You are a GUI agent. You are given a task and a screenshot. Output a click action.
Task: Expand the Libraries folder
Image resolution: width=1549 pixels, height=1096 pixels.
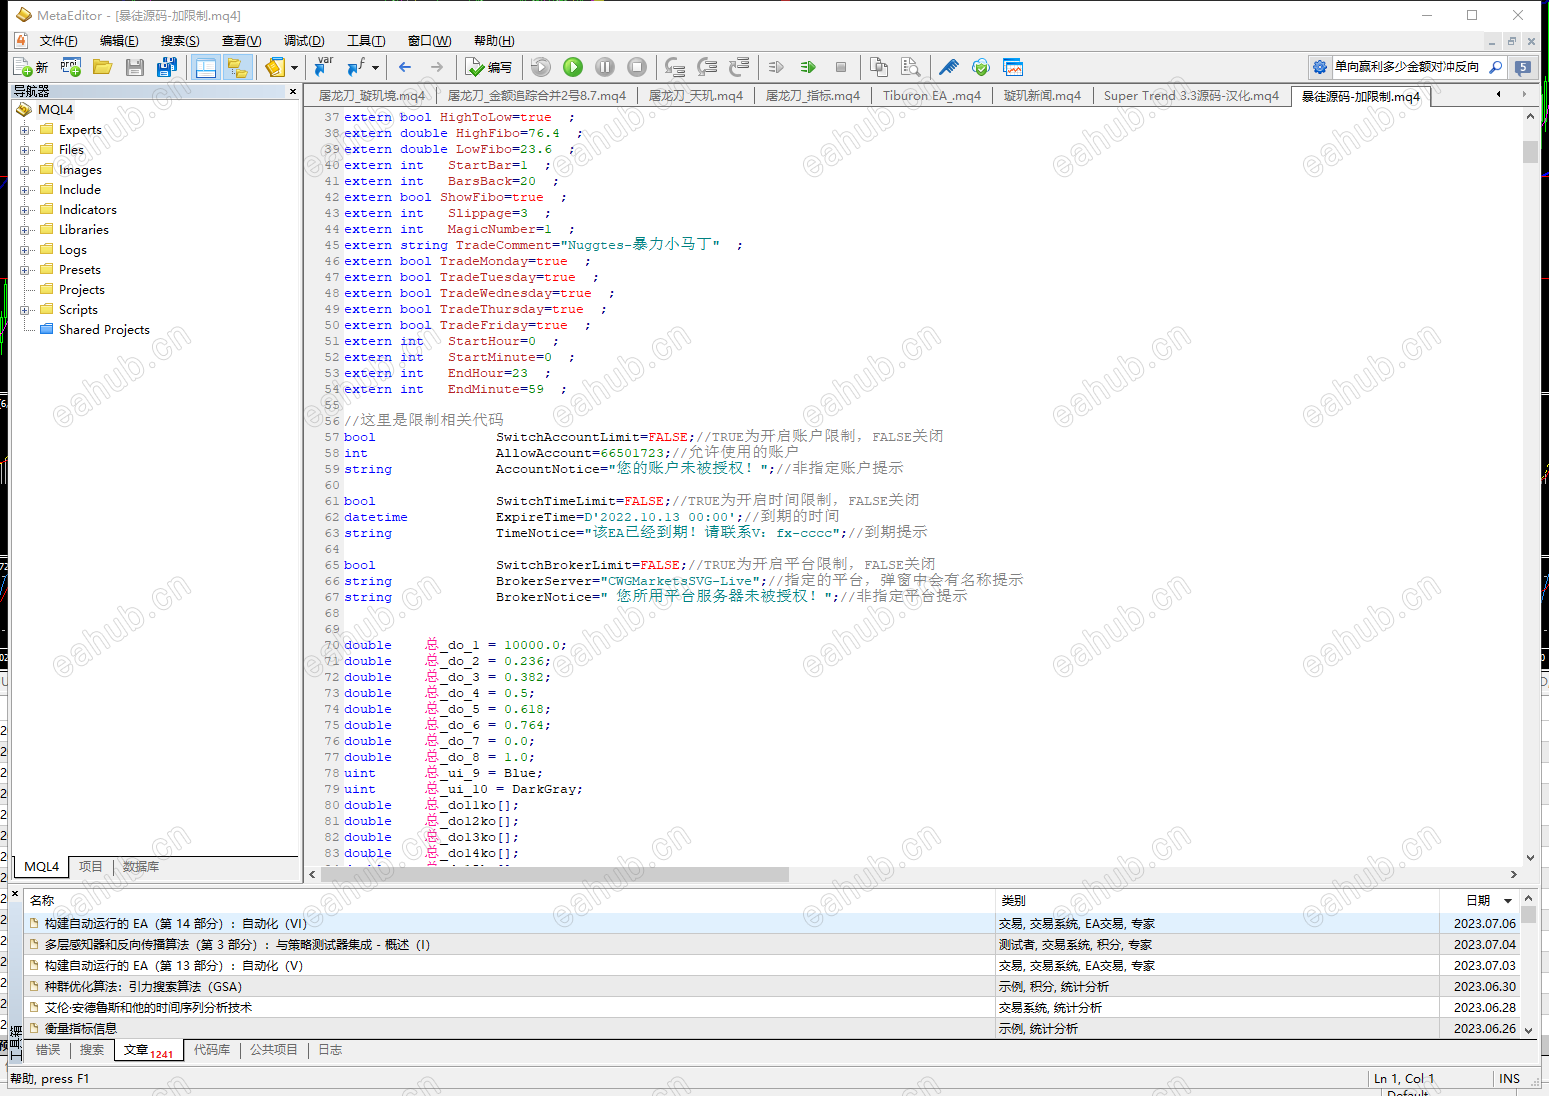coord(25,230)
